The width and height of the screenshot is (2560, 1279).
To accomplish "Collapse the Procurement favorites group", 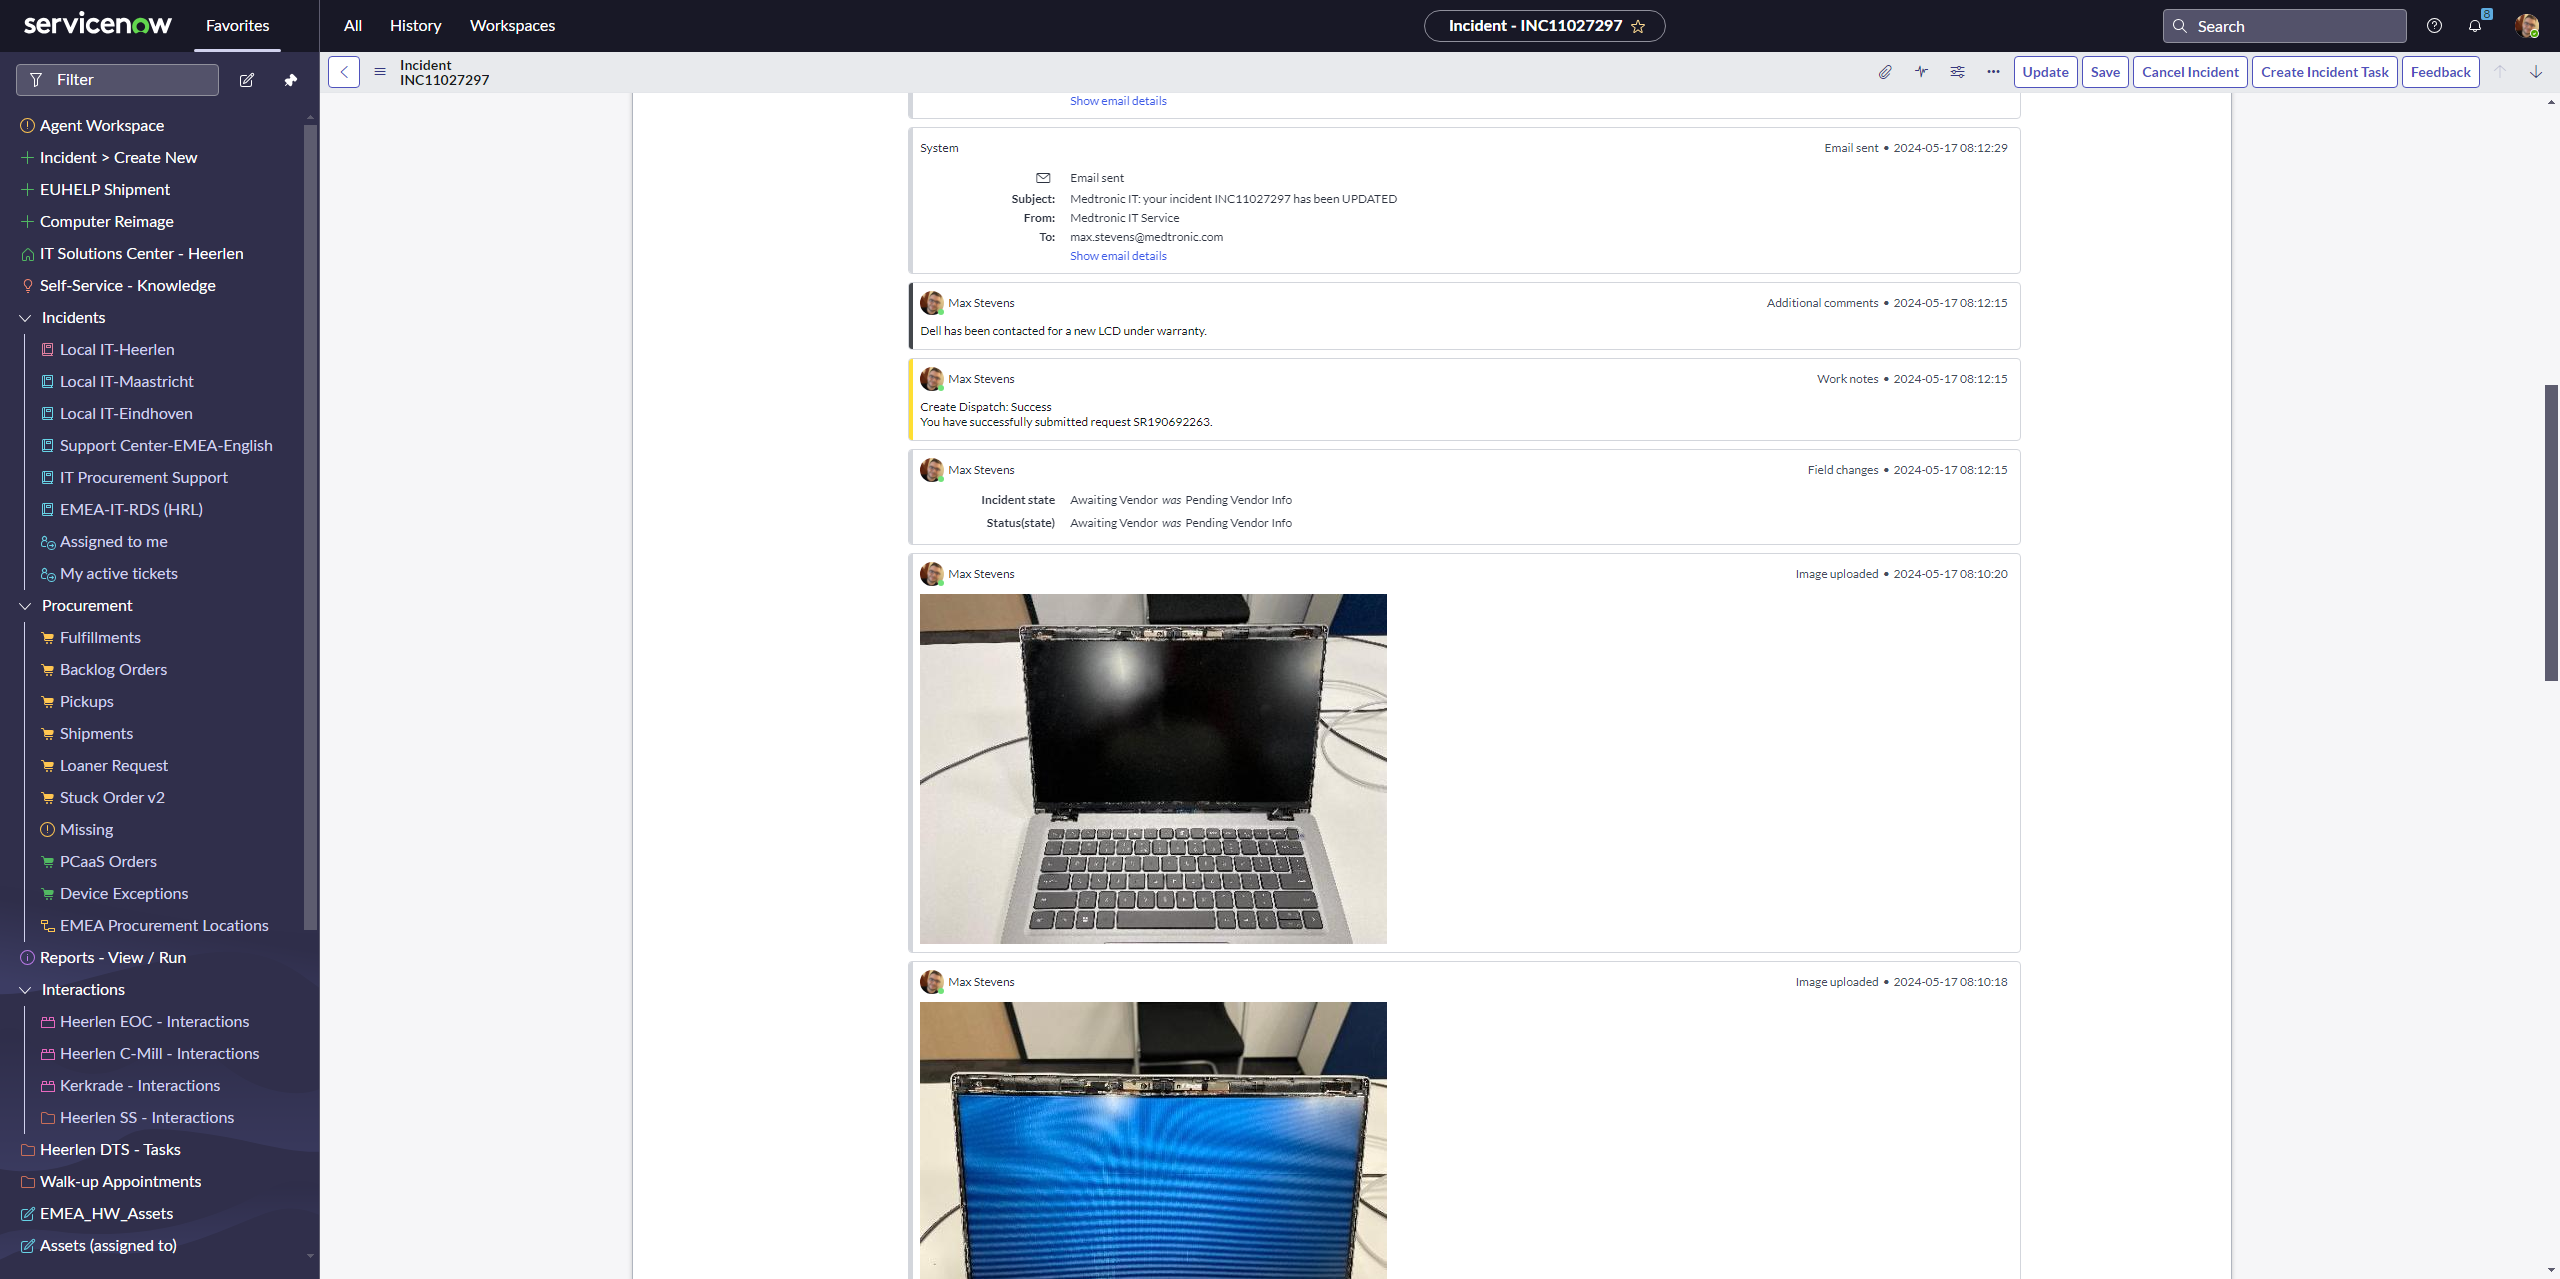I will pos(26,606).
